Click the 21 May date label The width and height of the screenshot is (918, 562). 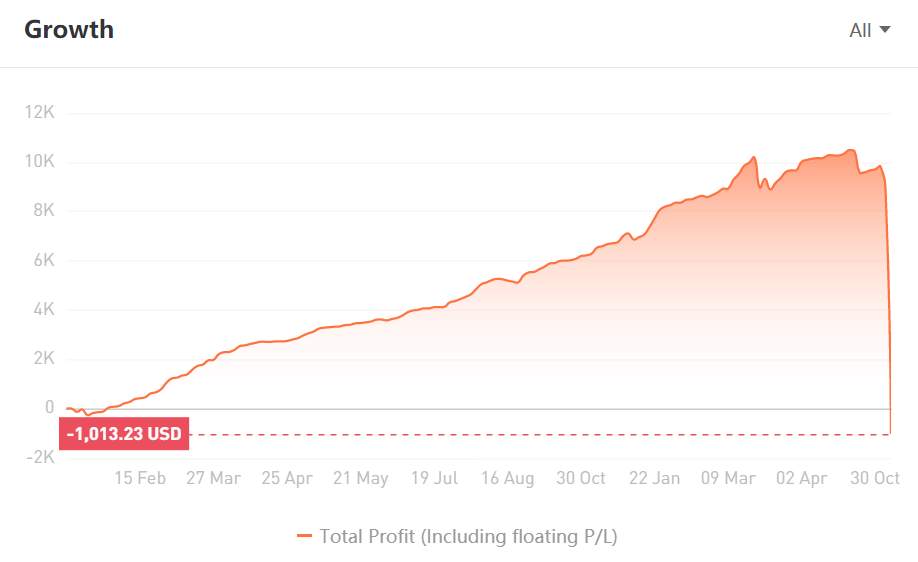click(x=361, y=478)
